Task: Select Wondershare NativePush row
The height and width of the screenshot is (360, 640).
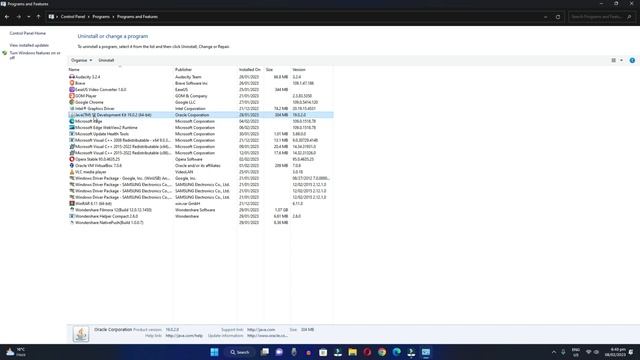Action: 200,222
